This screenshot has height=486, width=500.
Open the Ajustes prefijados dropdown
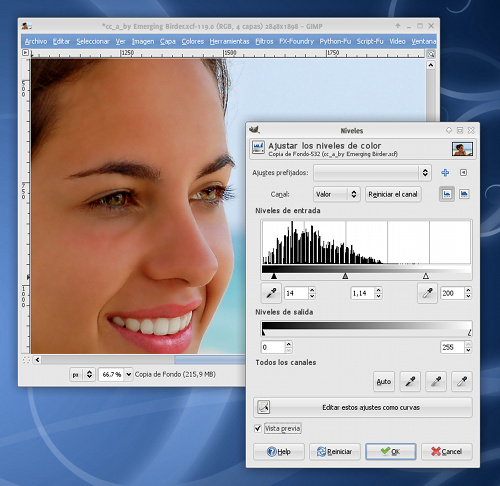[372, 172]
